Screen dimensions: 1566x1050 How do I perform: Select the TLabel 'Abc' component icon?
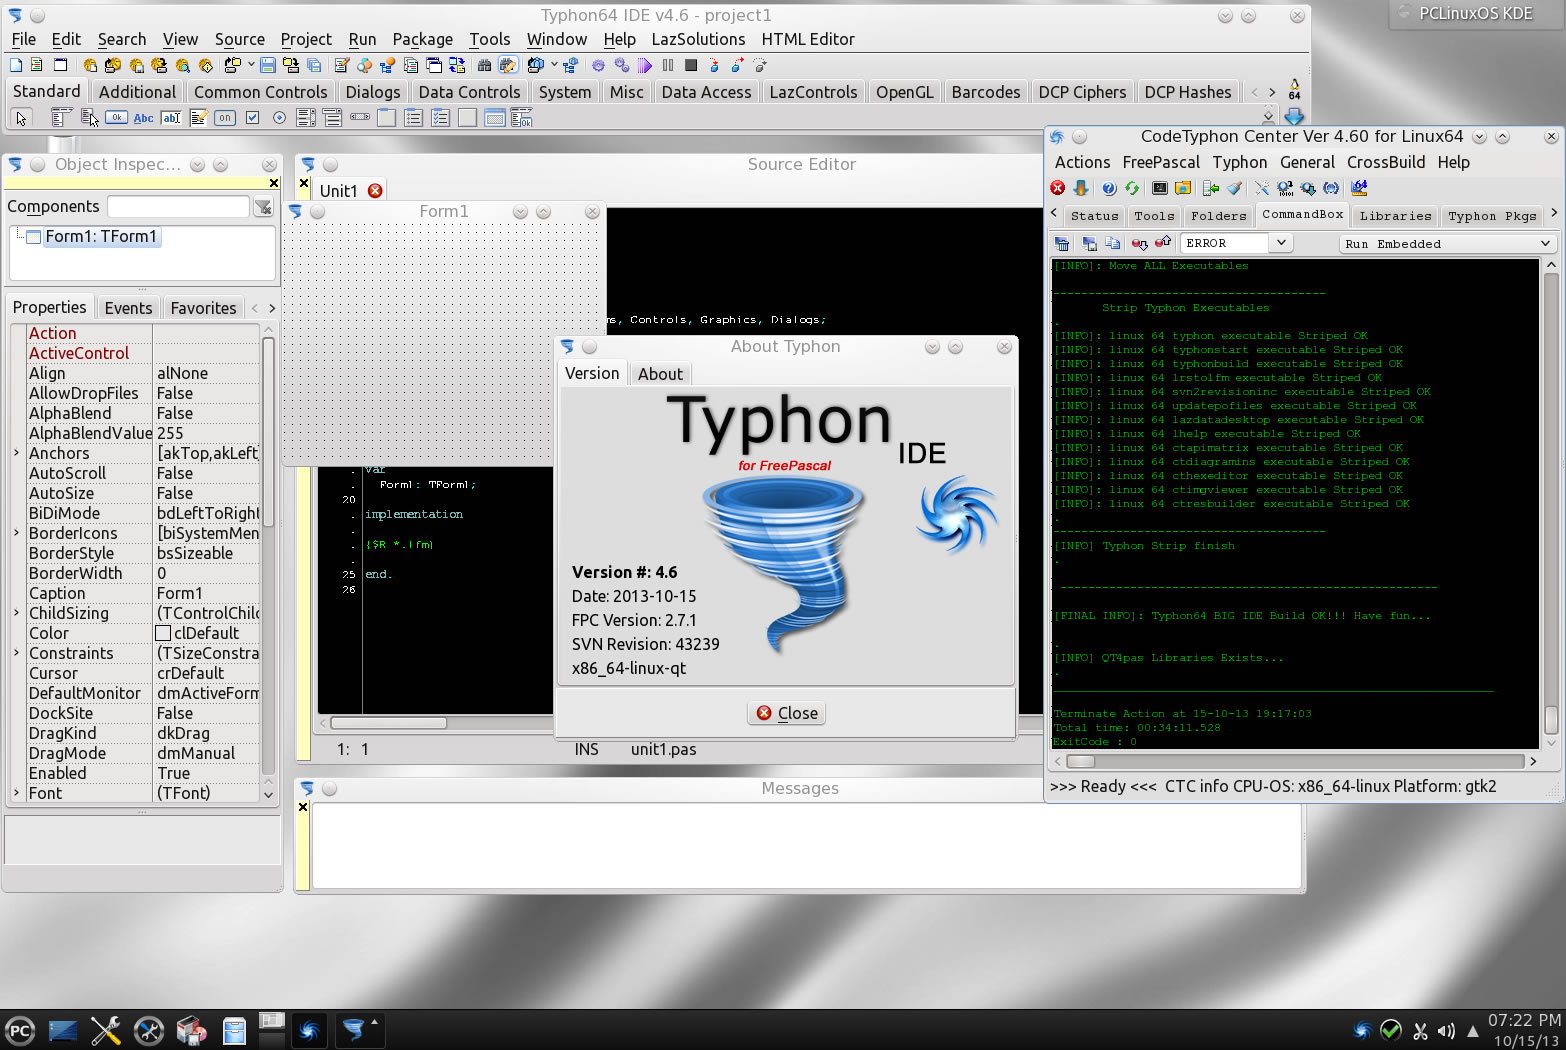click(x=144, y=118)
